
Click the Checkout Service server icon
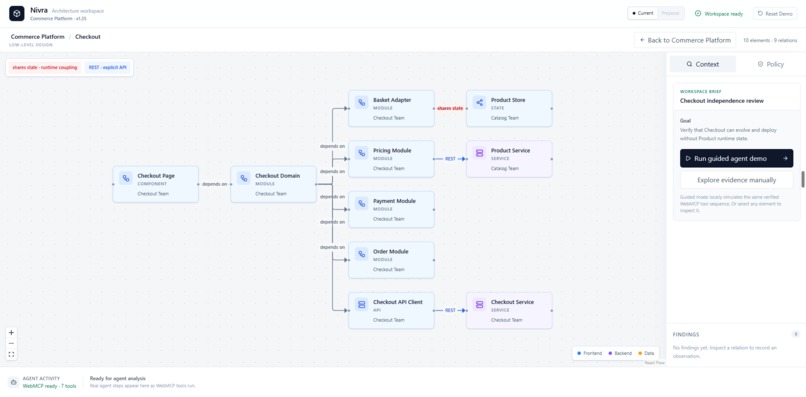[479, 304]
